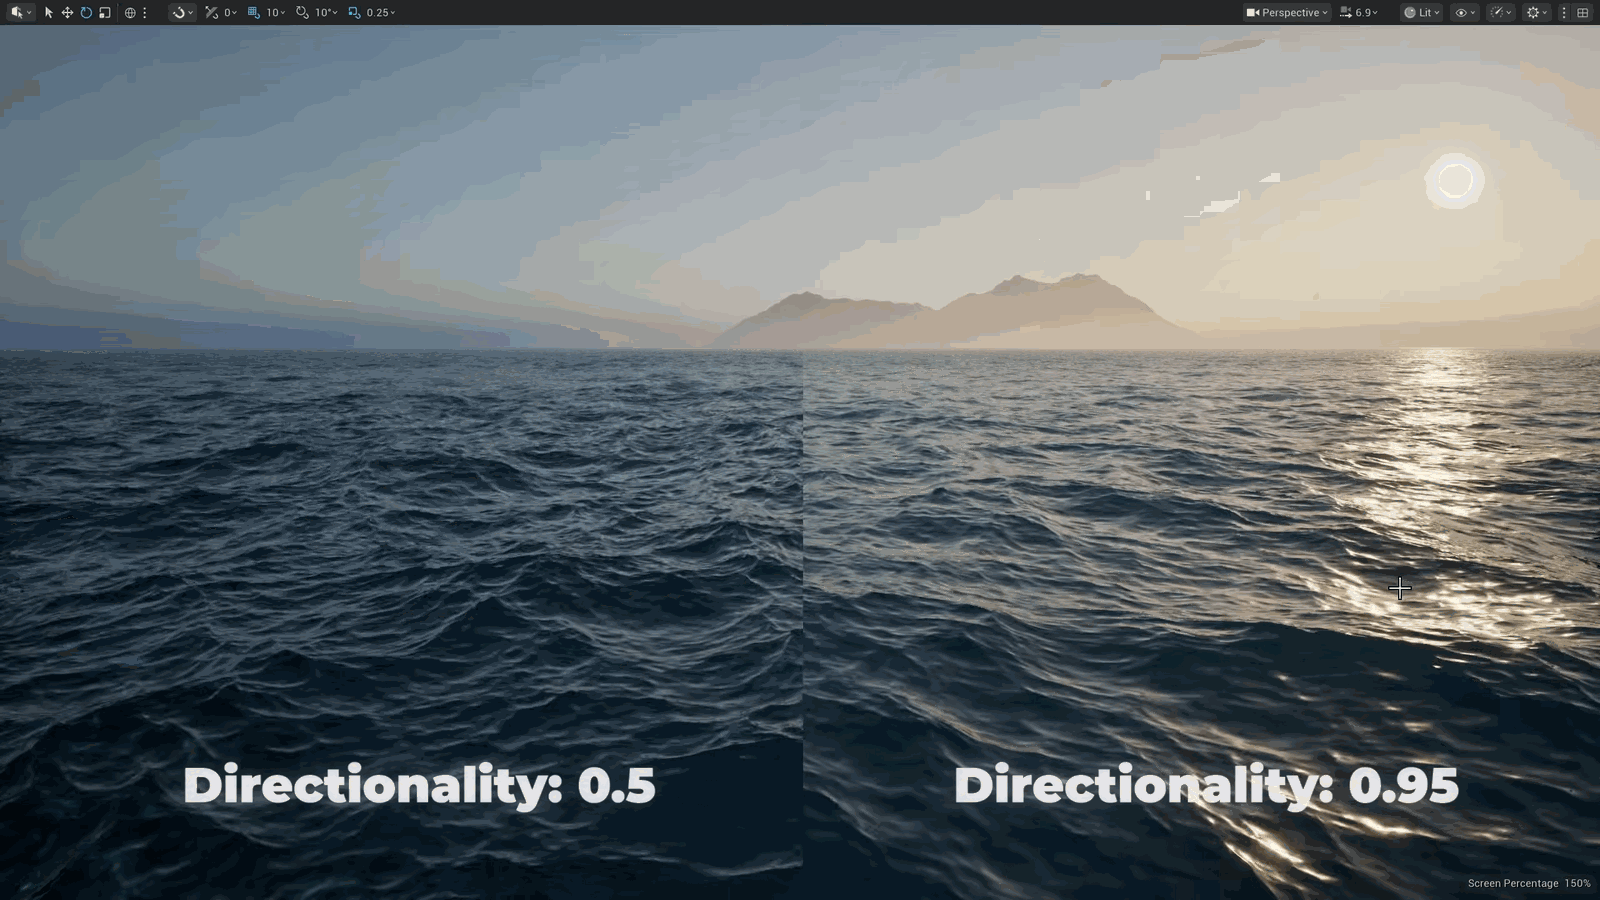
Task: Activate the Select objects tool
Action: point(48,13)
